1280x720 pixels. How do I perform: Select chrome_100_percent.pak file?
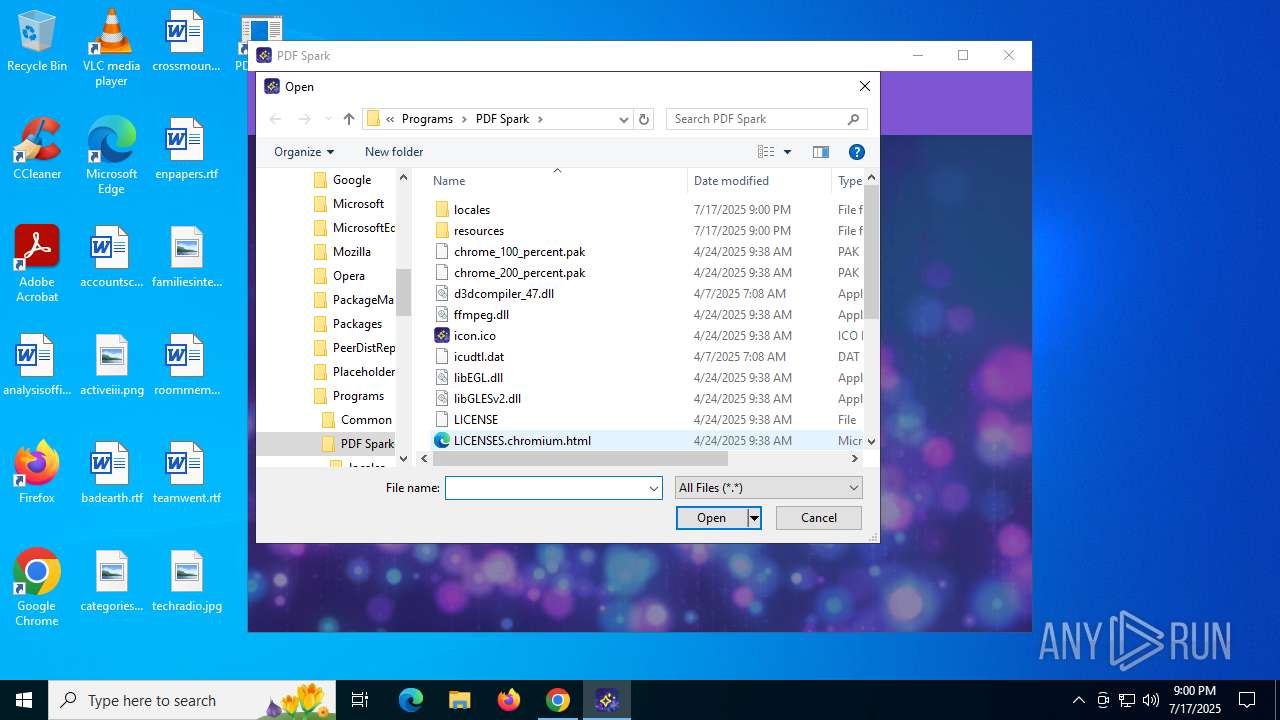click(519, 252)
